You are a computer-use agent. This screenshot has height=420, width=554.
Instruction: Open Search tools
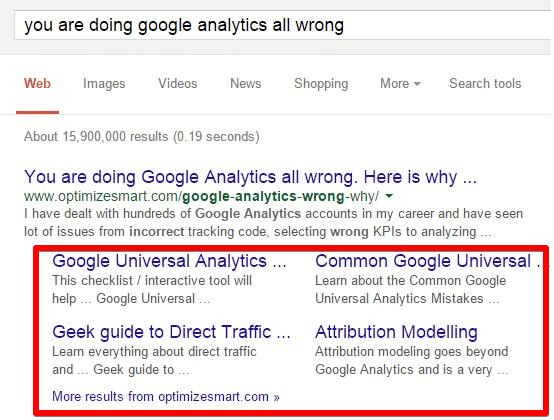485,84
